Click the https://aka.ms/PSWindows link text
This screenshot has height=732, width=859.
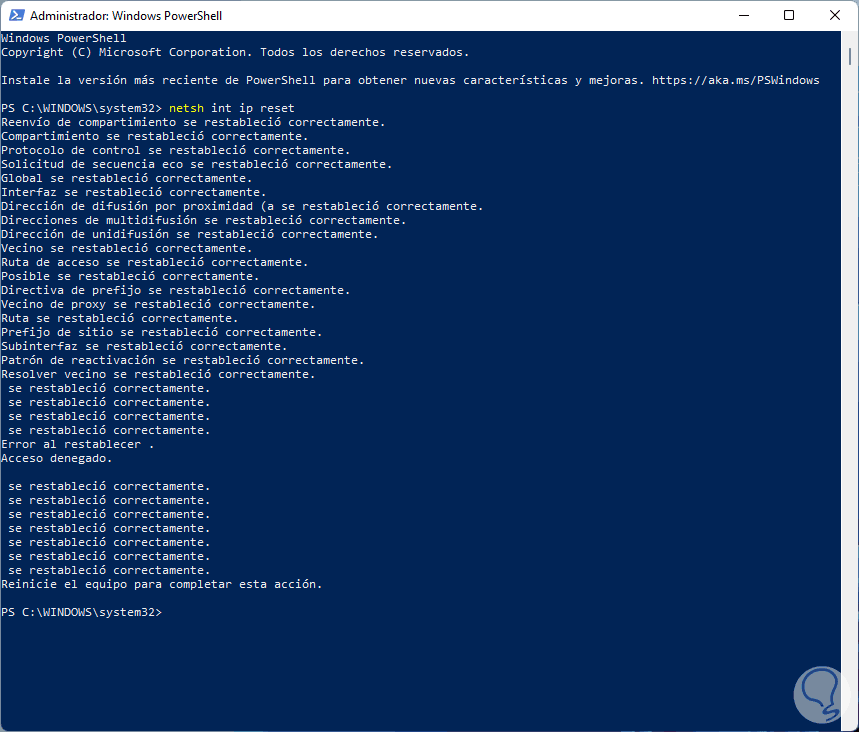pyautogui.click(x=735, y=81)
